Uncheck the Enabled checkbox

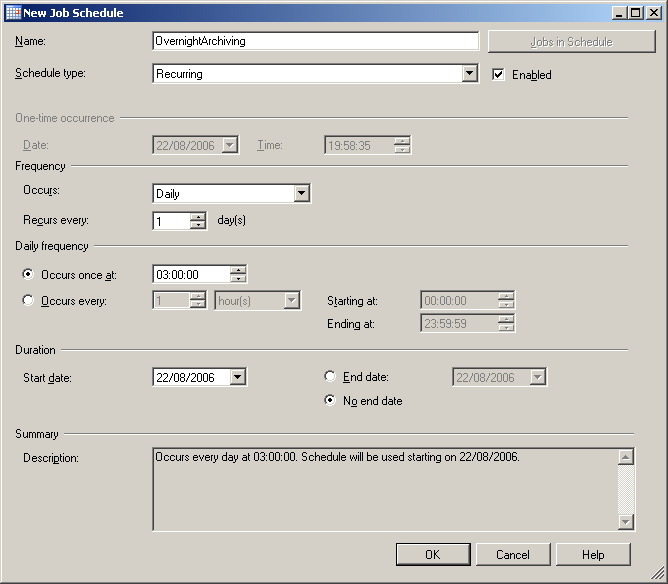pyautogui.click(x=498, y=74)
